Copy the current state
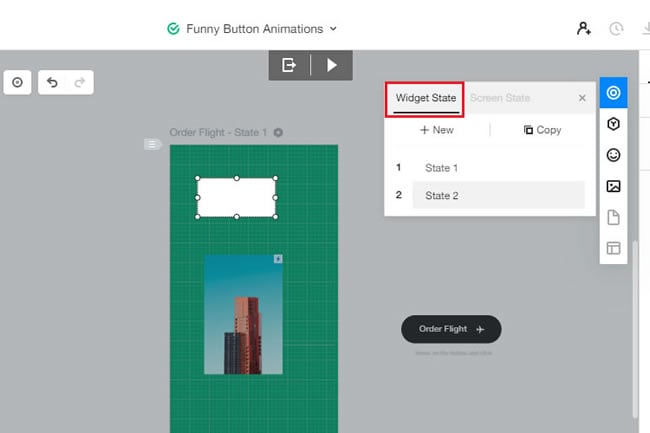The width and height of the screenshot is (650, 433). click(542, 130)
